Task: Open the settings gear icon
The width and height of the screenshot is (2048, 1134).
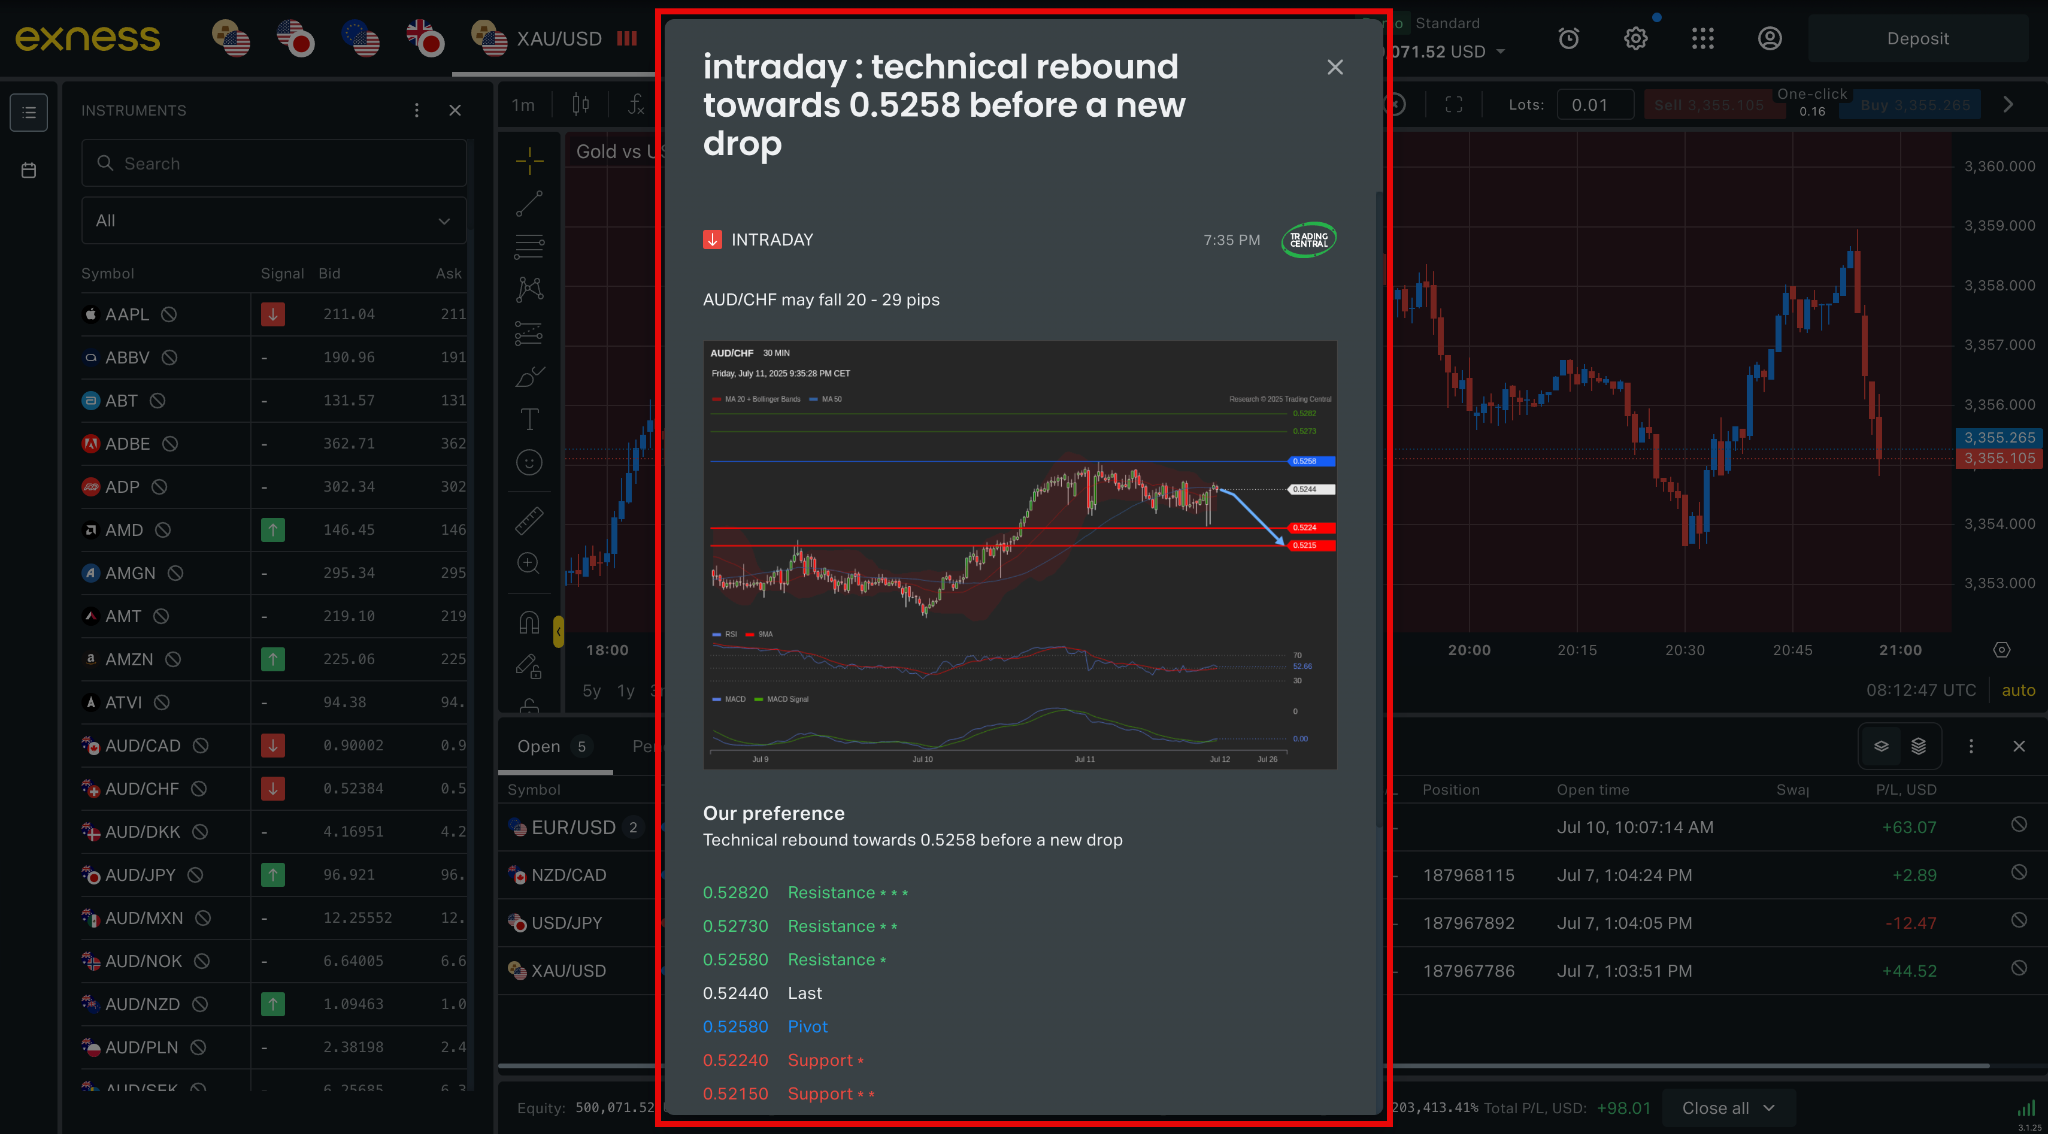Action: click(1636, 39)
